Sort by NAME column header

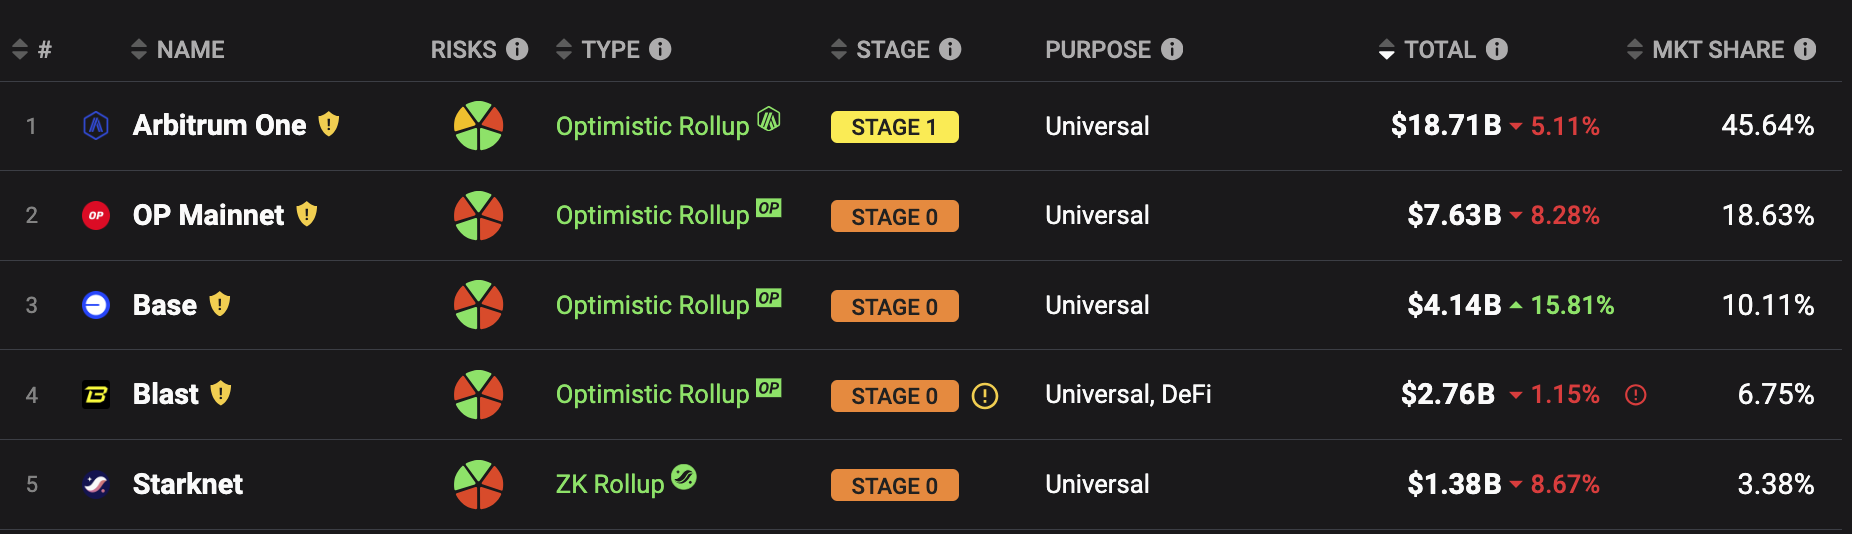(x=178, y=49)
